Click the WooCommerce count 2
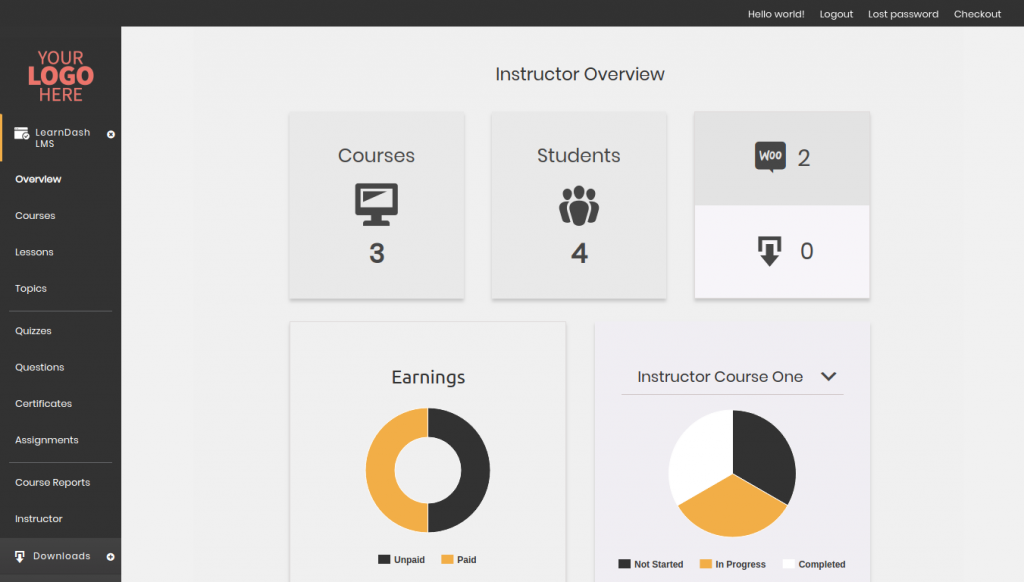The image size is (1024, 582). (x=804, y=157)
